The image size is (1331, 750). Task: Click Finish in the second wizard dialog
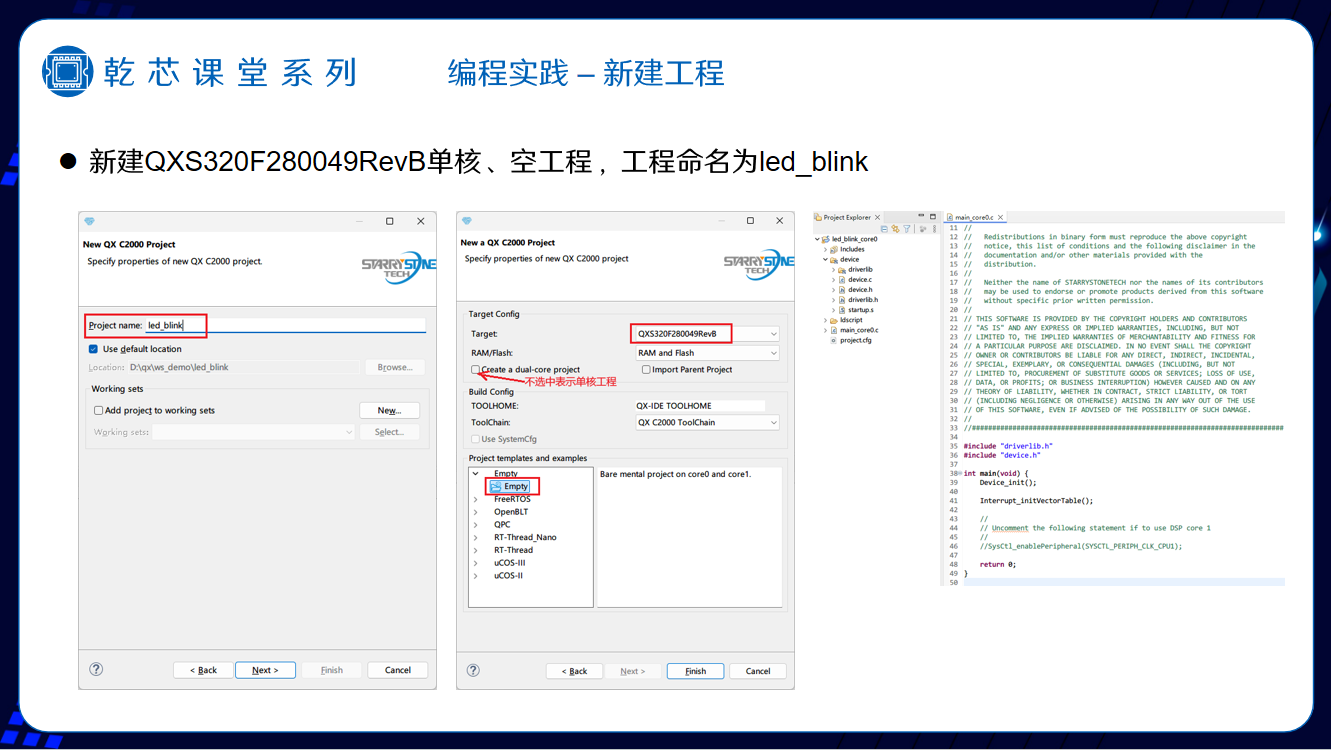(696, 671)
